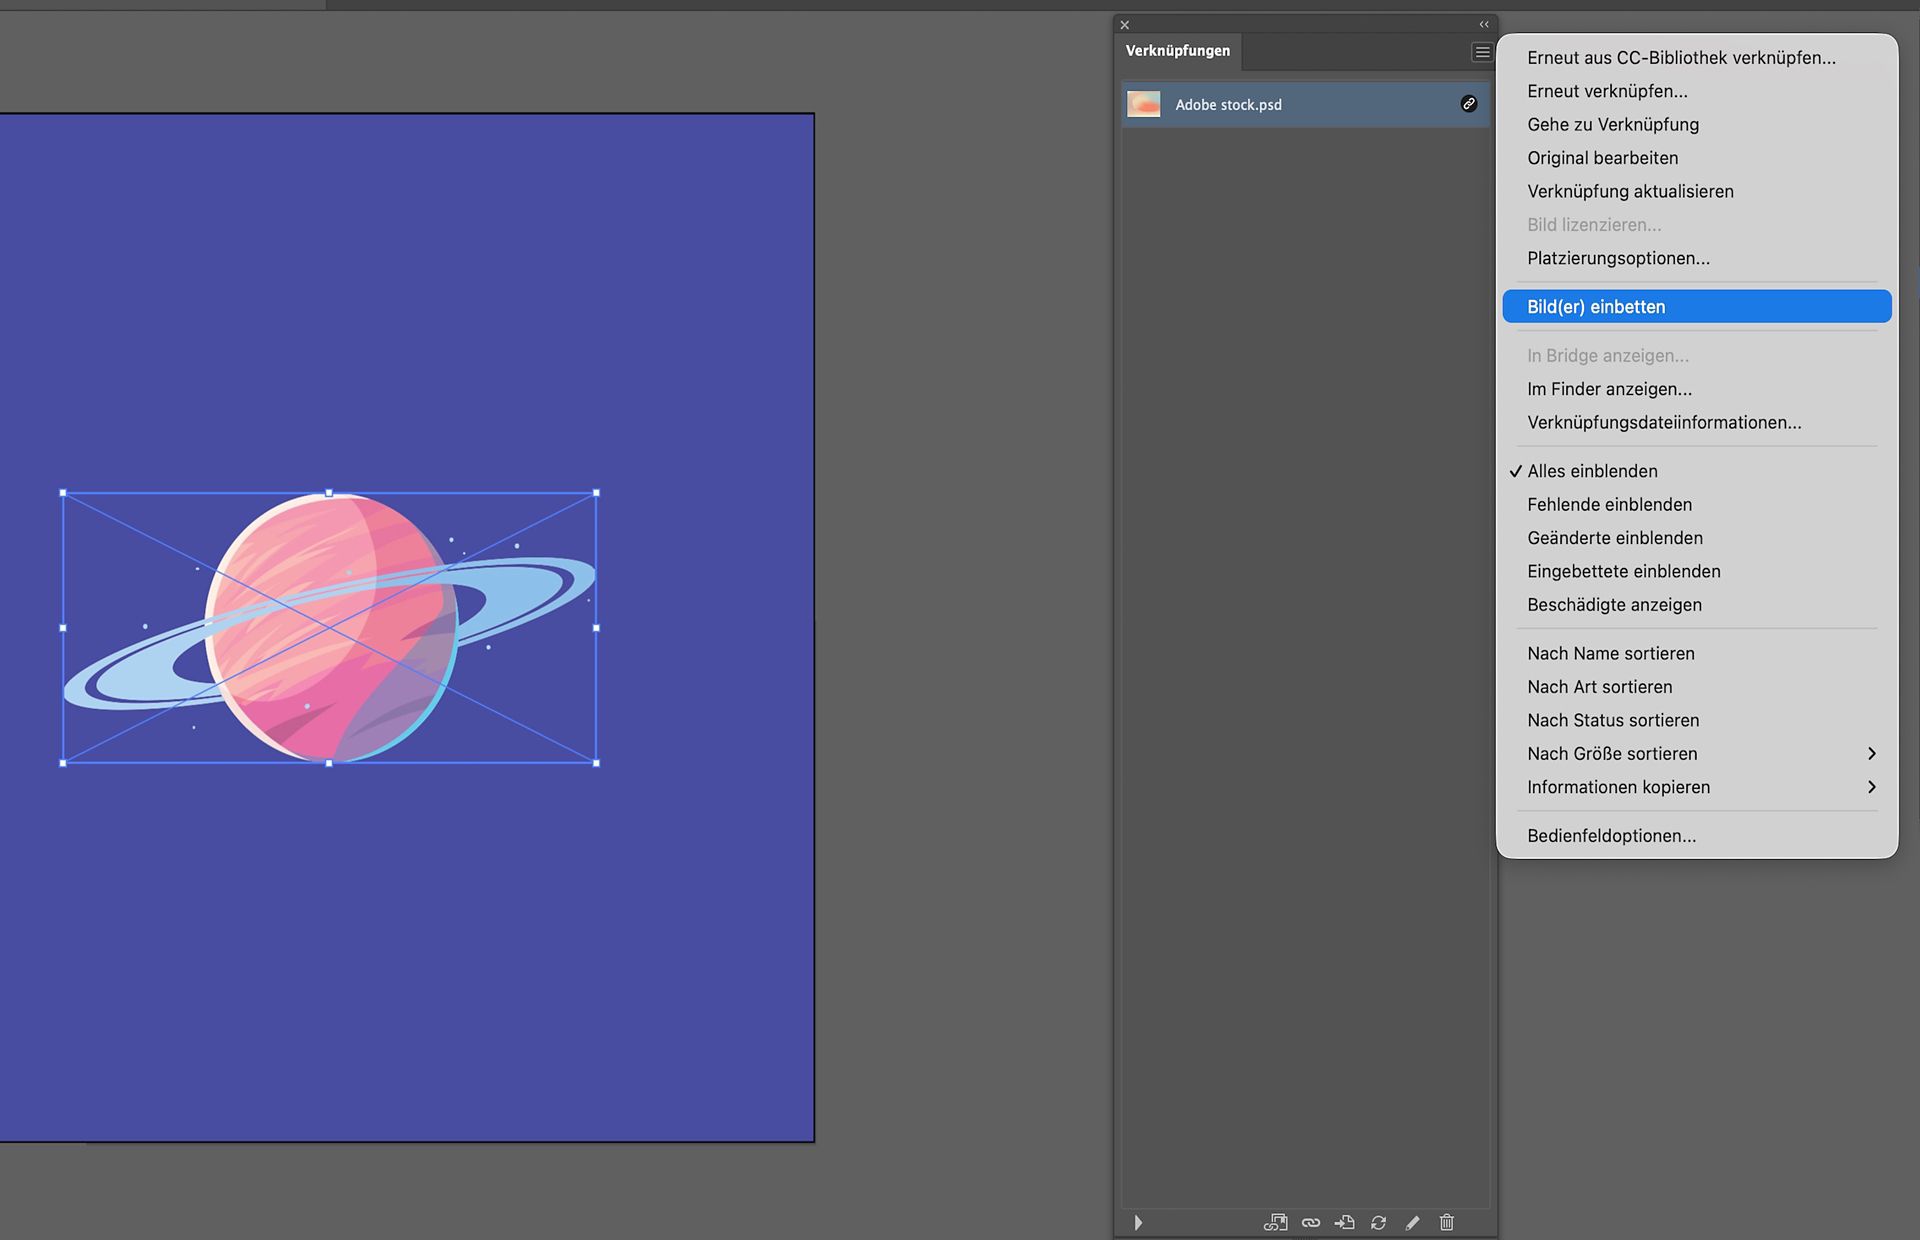Expand link info with the disclosure triangle
This screenshot has width=1920, height=1240.
[x=1138, y=1222]
